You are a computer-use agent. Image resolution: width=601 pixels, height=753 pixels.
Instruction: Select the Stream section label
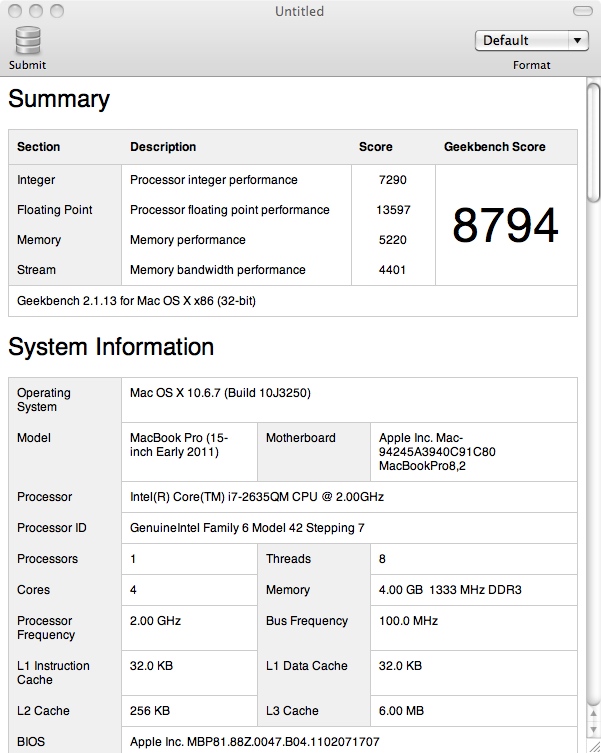(36, 270)
